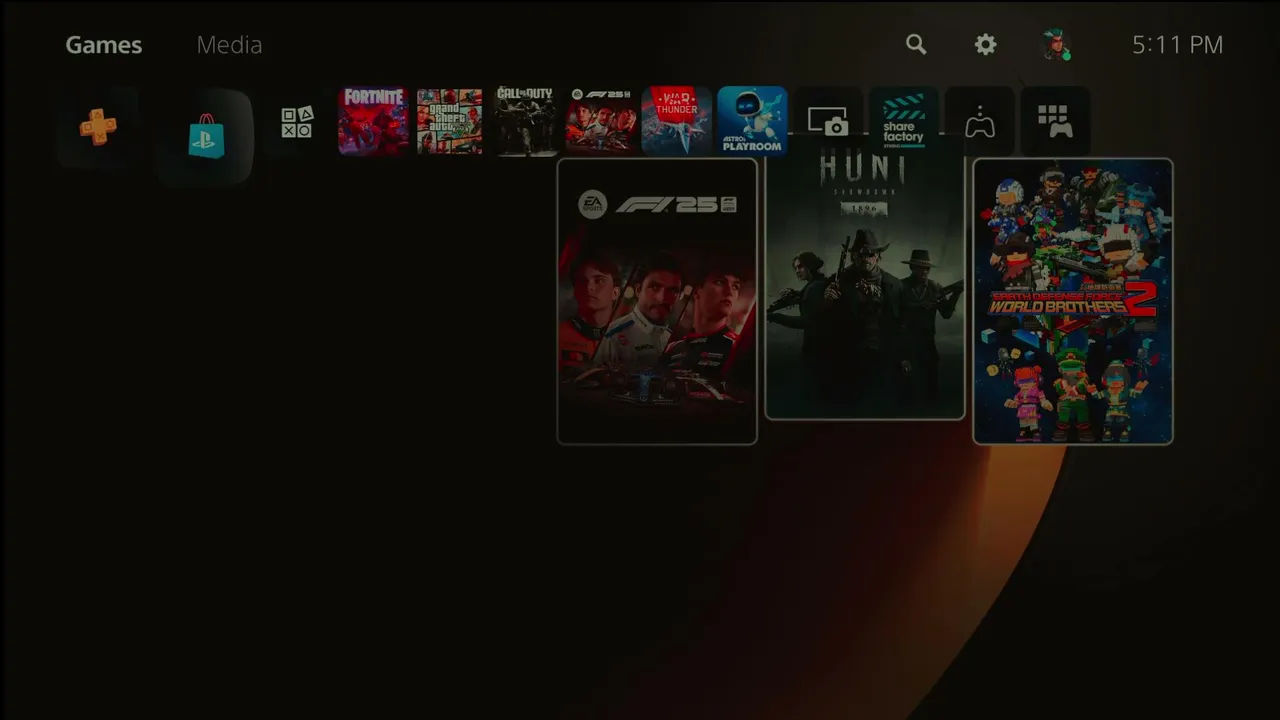Open the user profile avatar
This screenshot has height=720, width=1280.
tap(1056, 45)
